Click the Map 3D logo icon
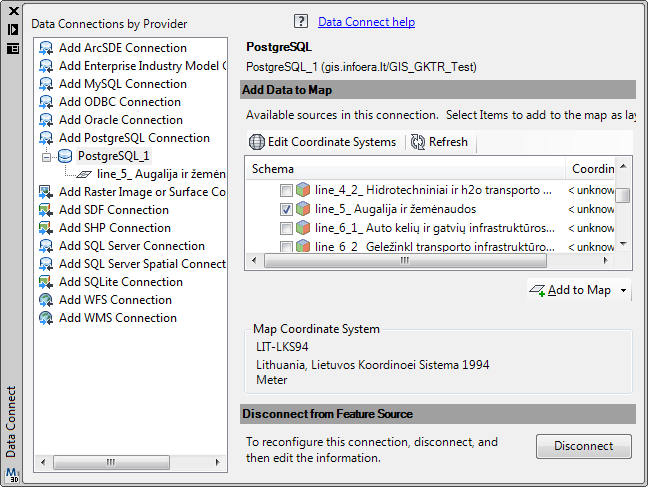Image resolution: width=648 pixels, height=487 pixels. (12, 475)
